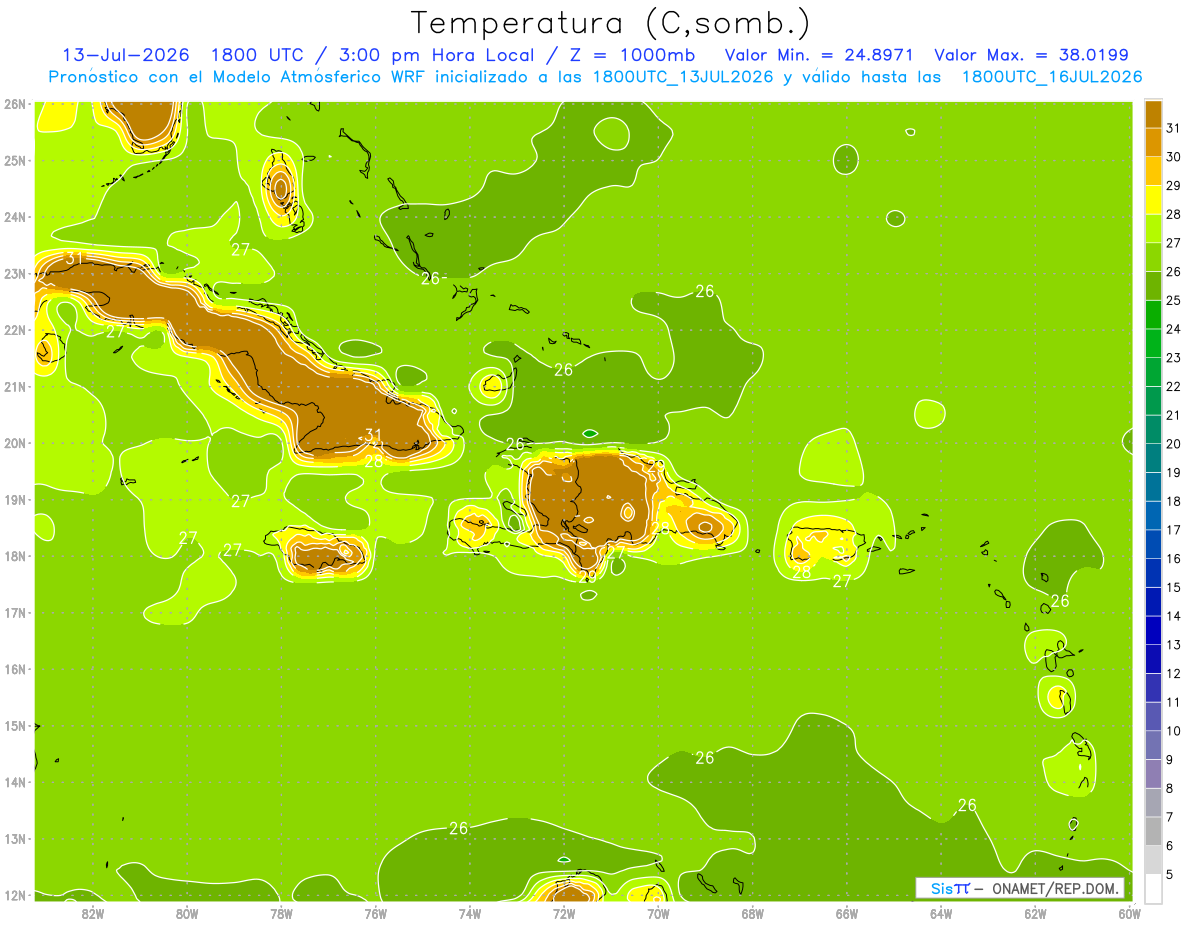This screenshot has width=1200, height=927.
Task: Click the 72W longitude axis label
Action: point(564,913)
